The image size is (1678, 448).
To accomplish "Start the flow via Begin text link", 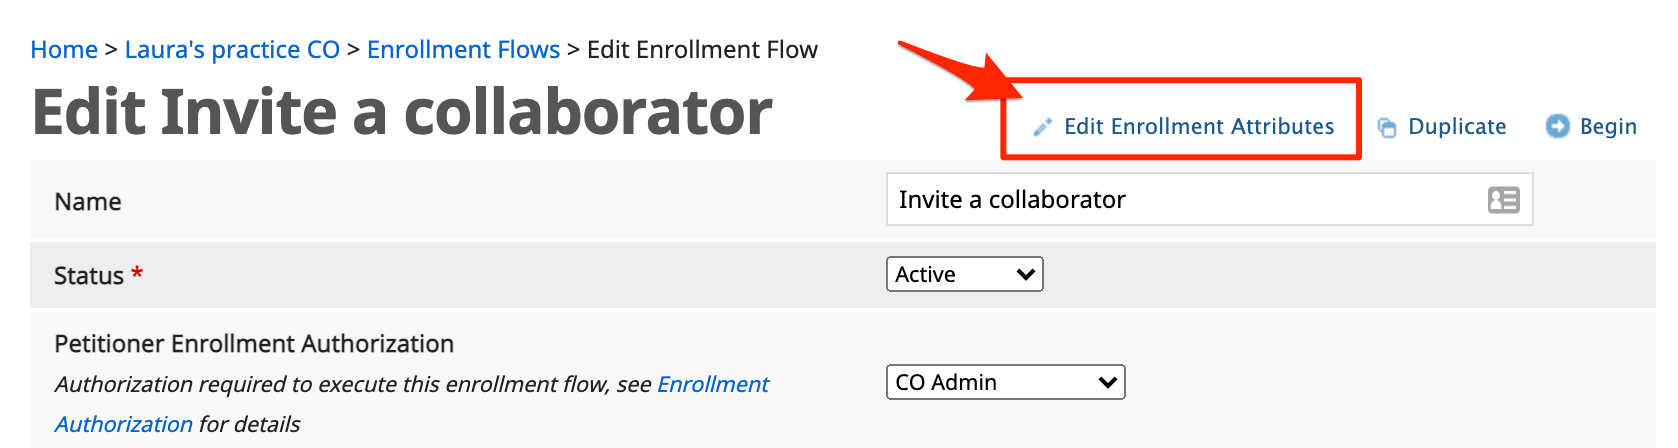I will (x=1608, y=126).
